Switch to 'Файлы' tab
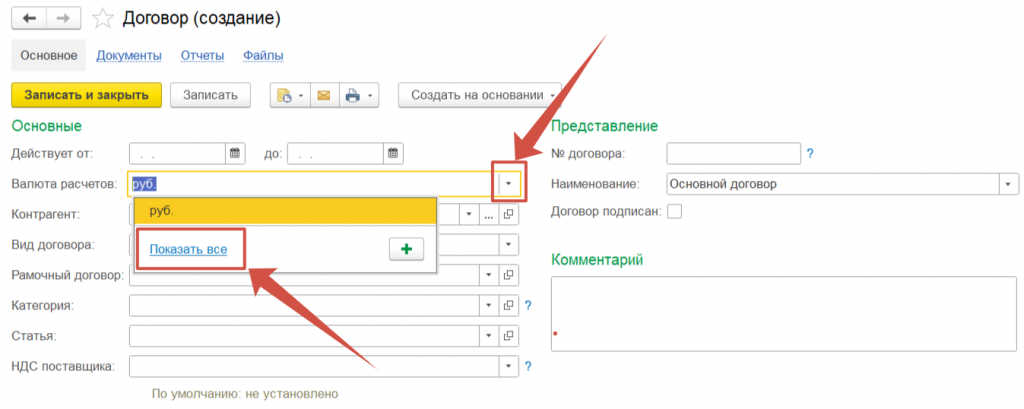 tap(262, 56)
